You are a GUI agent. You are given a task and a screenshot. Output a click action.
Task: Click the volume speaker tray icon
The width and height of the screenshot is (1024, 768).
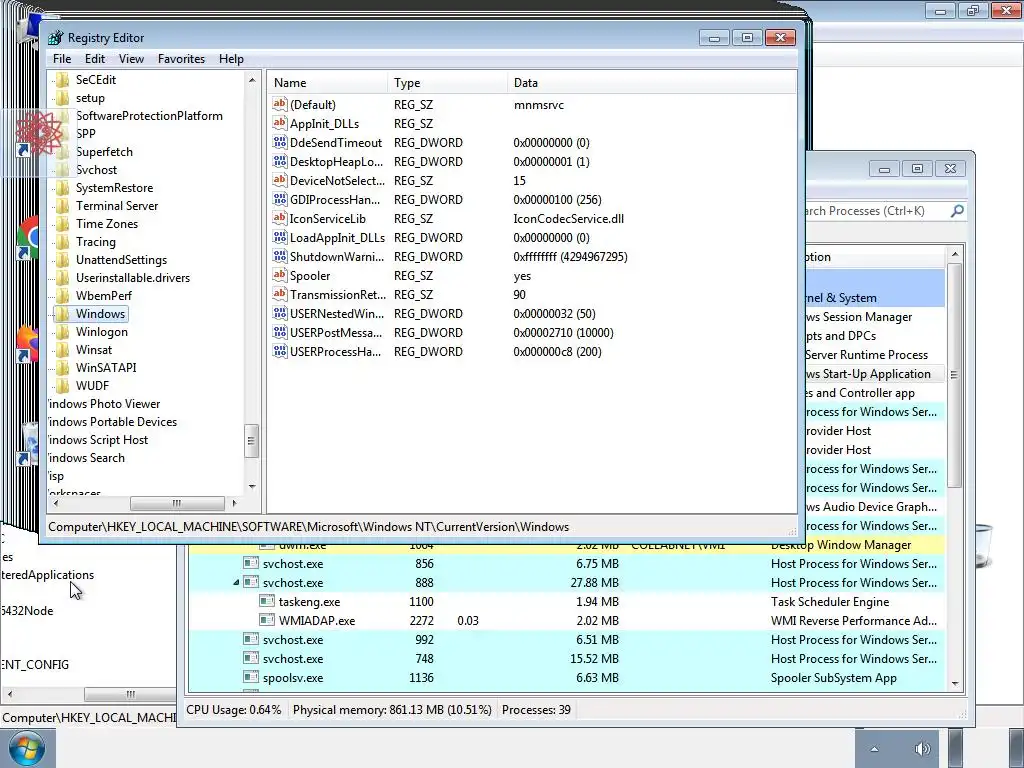(x=922, y=748)
